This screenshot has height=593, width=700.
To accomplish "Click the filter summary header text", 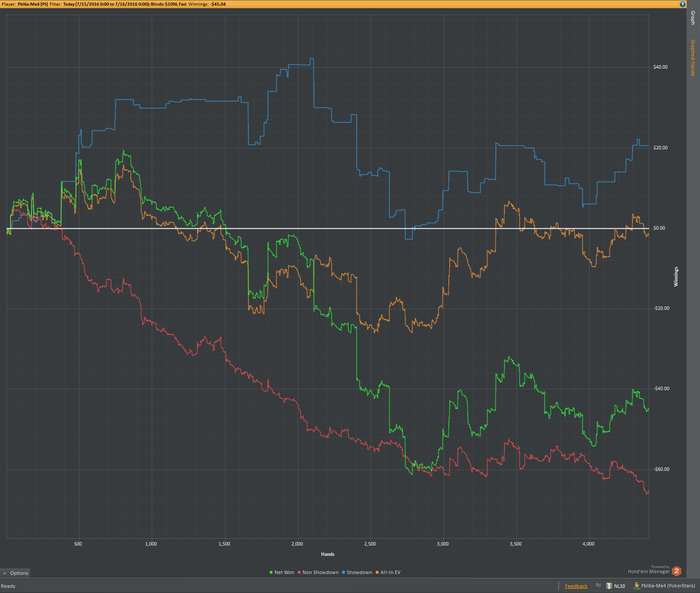I will (x=114, y=4).
